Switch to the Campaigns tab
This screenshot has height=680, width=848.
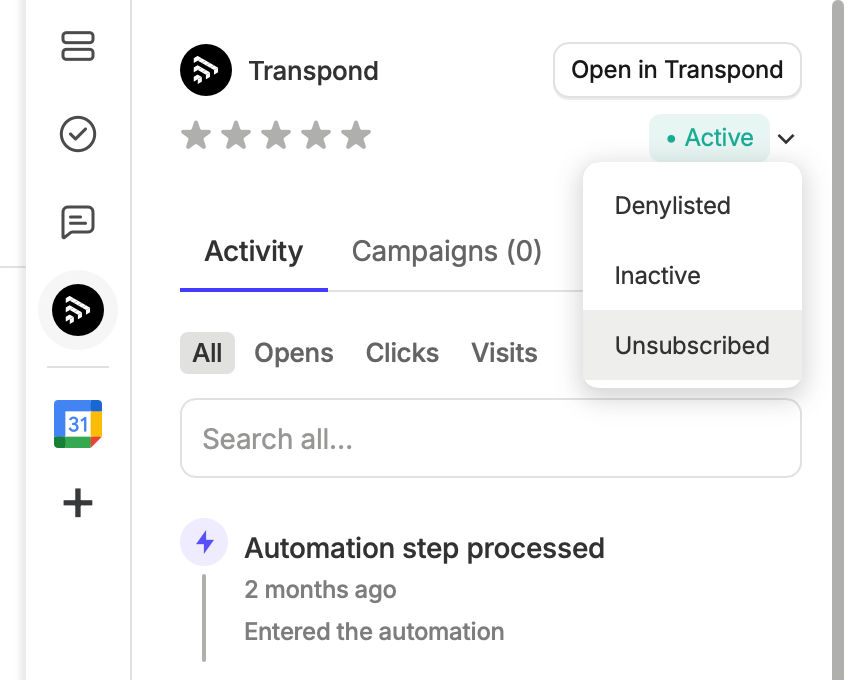[x=446, y=251]
